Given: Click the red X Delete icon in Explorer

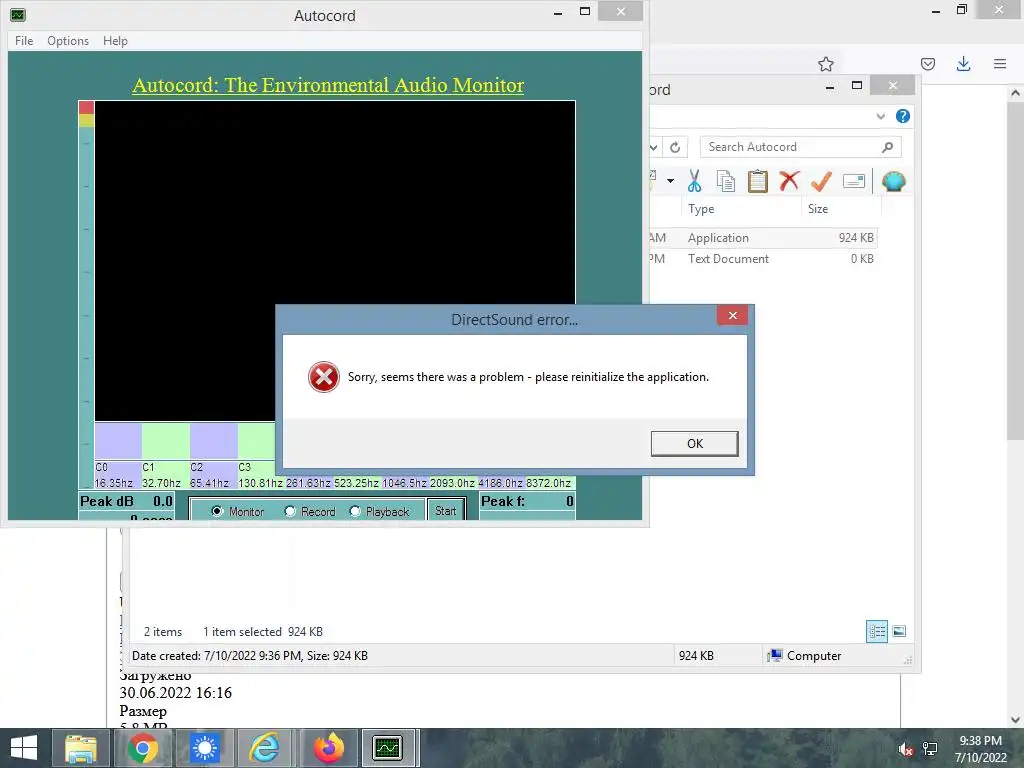Looking at the screenshot, I should pos(789,180).
